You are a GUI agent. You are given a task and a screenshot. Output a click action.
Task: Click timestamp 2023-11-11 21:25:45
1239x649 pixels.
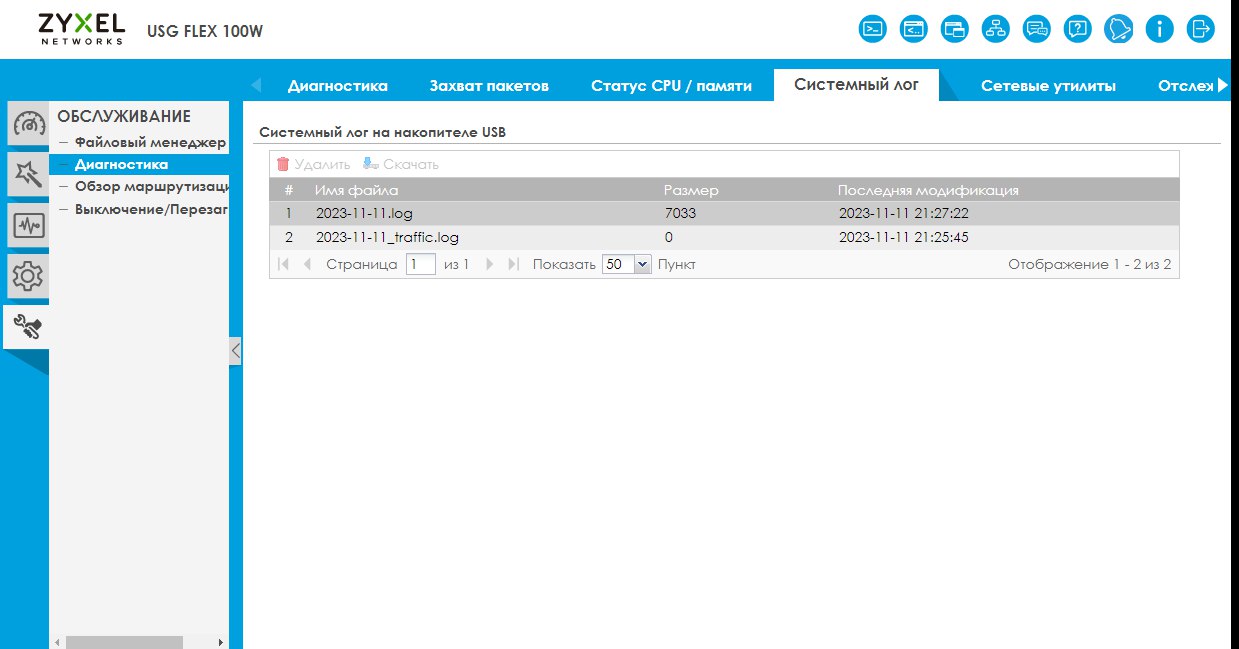[x=903, y=237]
